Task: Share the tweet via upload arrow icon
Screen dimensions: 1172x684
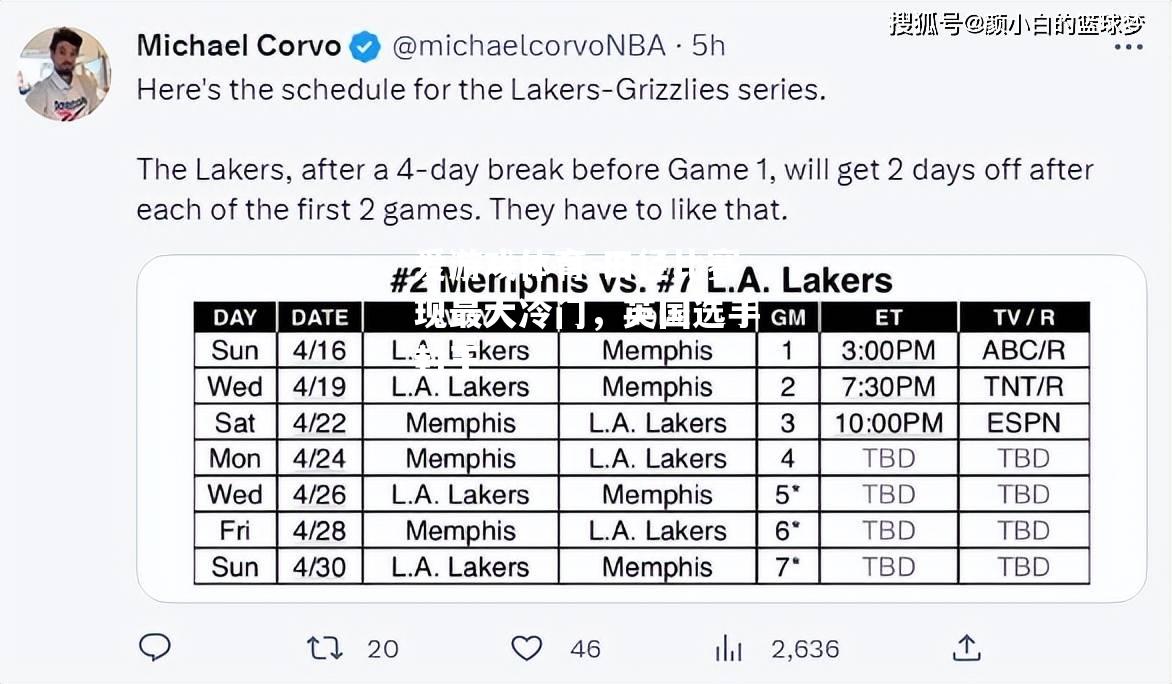Action: (966, 647)
